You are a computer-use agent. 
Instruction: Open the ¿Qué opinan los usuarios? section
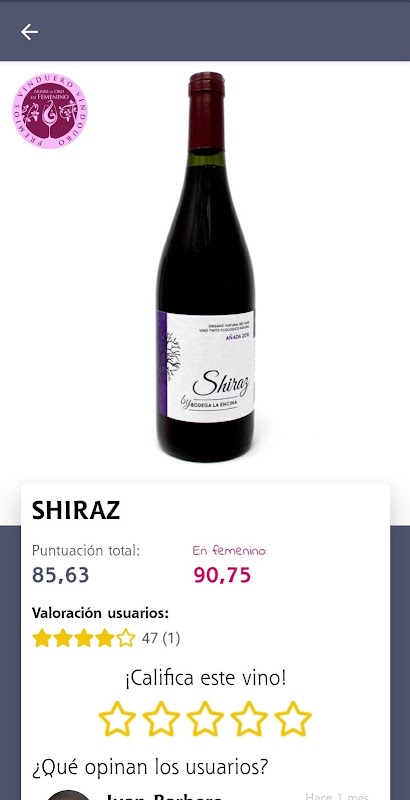[x=149, y=767]
